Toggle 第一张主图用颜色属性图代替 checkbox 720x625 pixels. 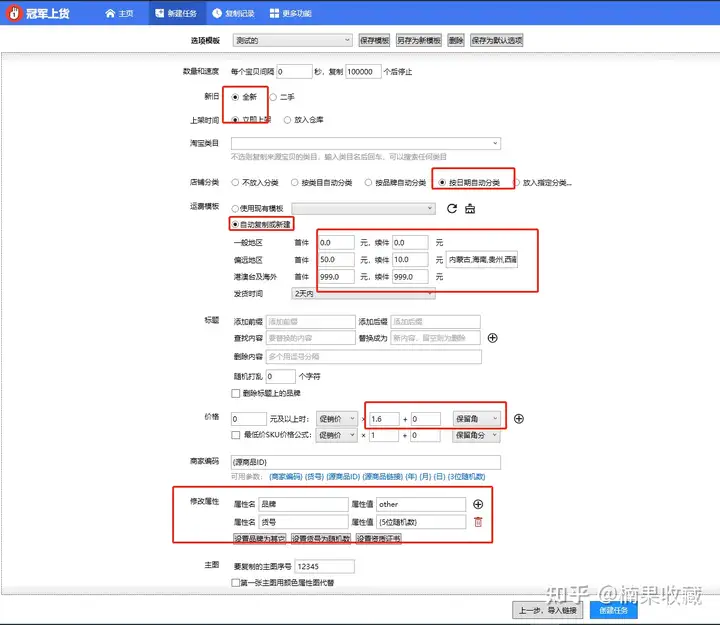(236, 583)
